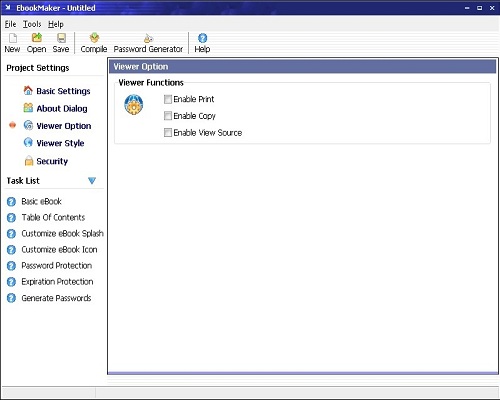Open the Password Protection task link
Image resolution: width=500 pixels, height=400 pixels.
[x=57, y=266]
